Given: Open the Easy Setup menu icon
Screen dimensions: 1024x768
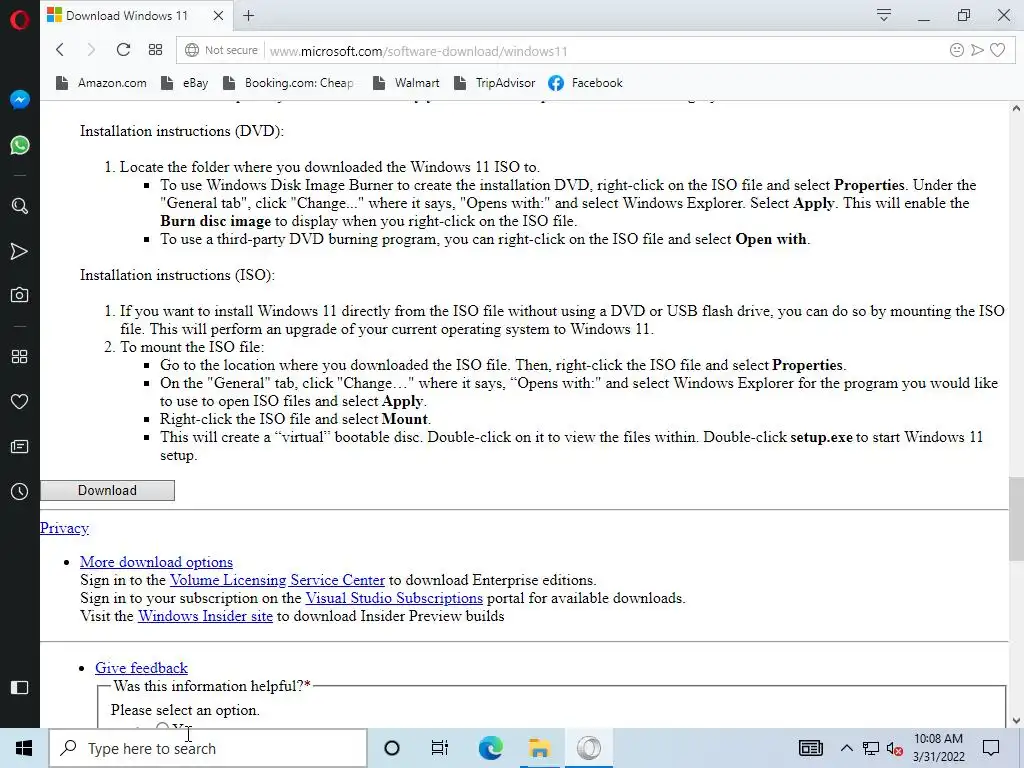Looking at the screenshot, I should (884, 15).
